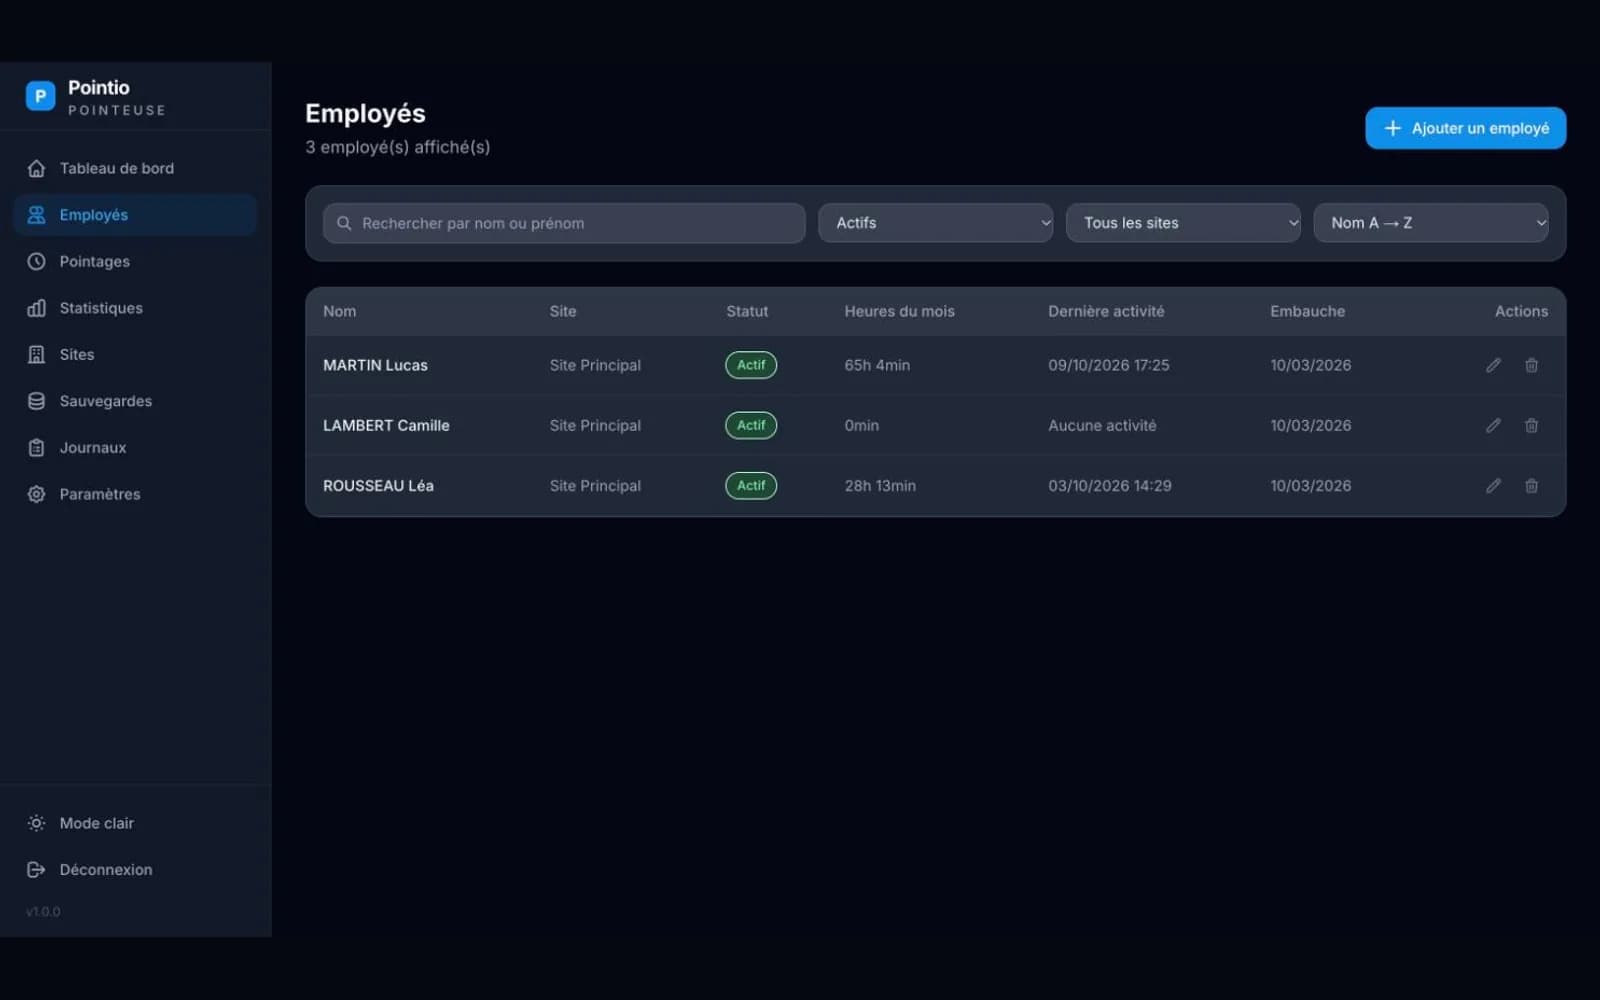Delete LAMBERT Camille via trash icon
The width and height of the screenshot is (1600, 1000).
[x=1531, y=425]
